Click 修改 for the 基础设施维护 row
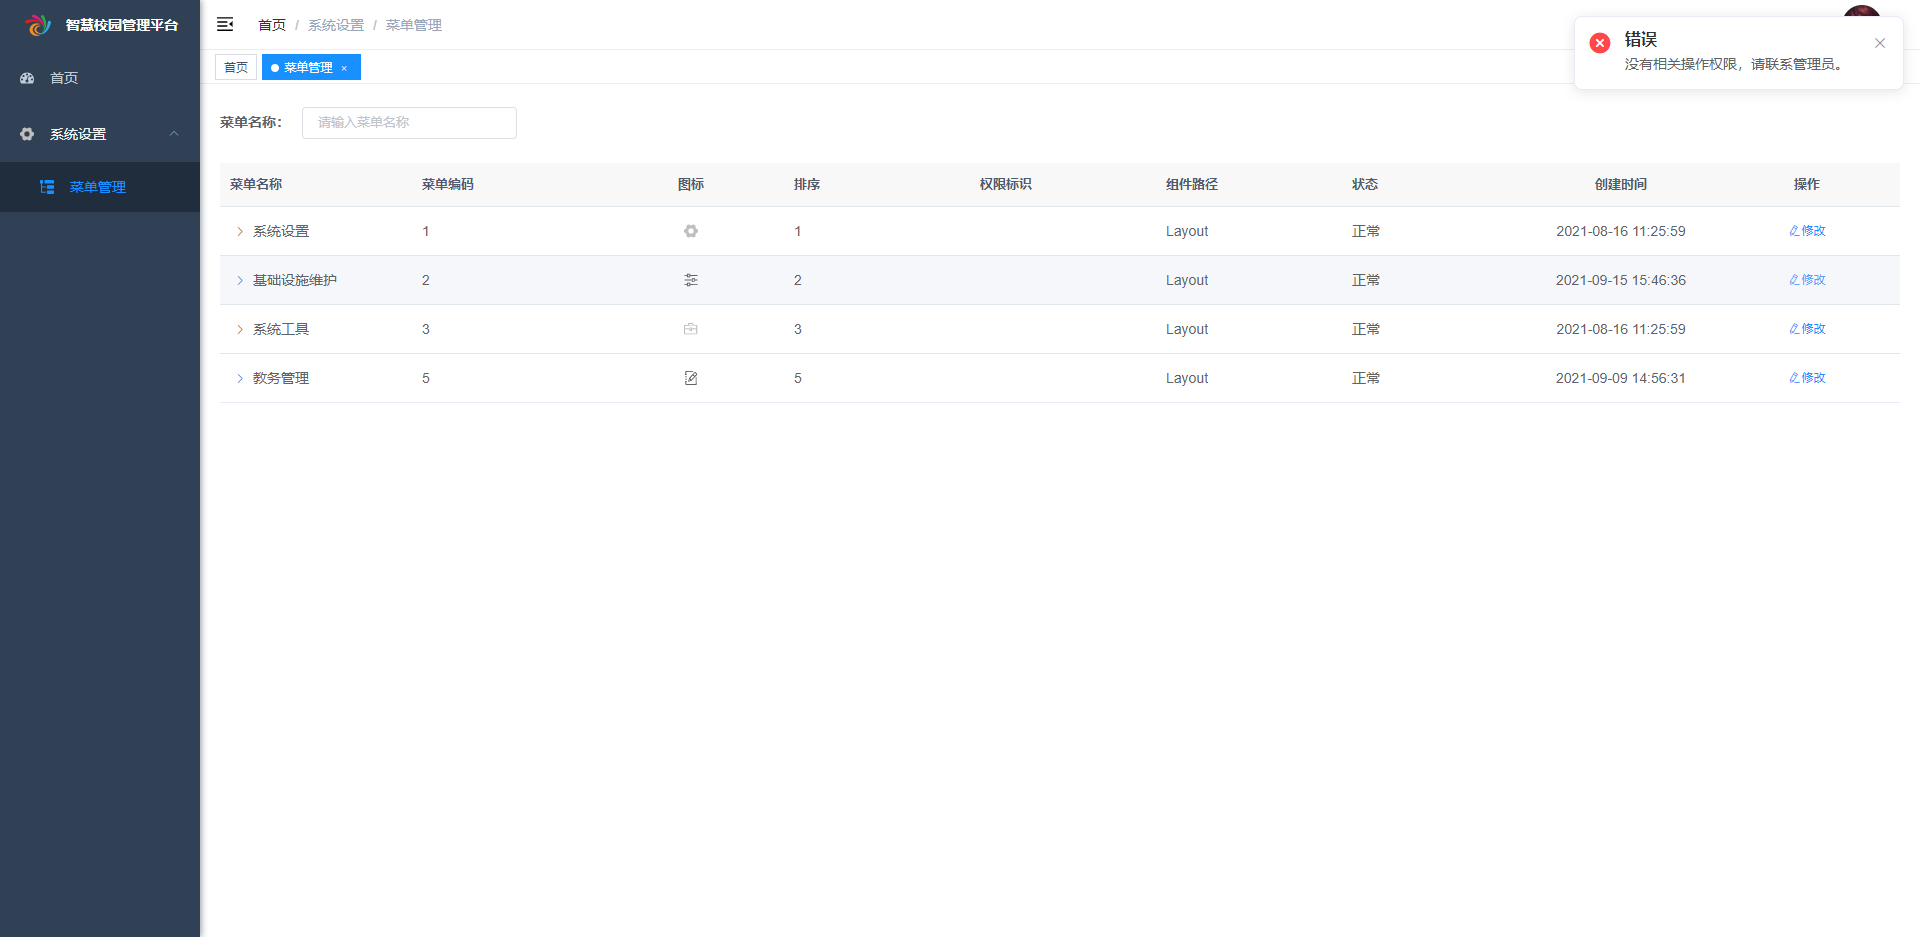The width and height of the screenshot is (1920, 937). 1807,280
